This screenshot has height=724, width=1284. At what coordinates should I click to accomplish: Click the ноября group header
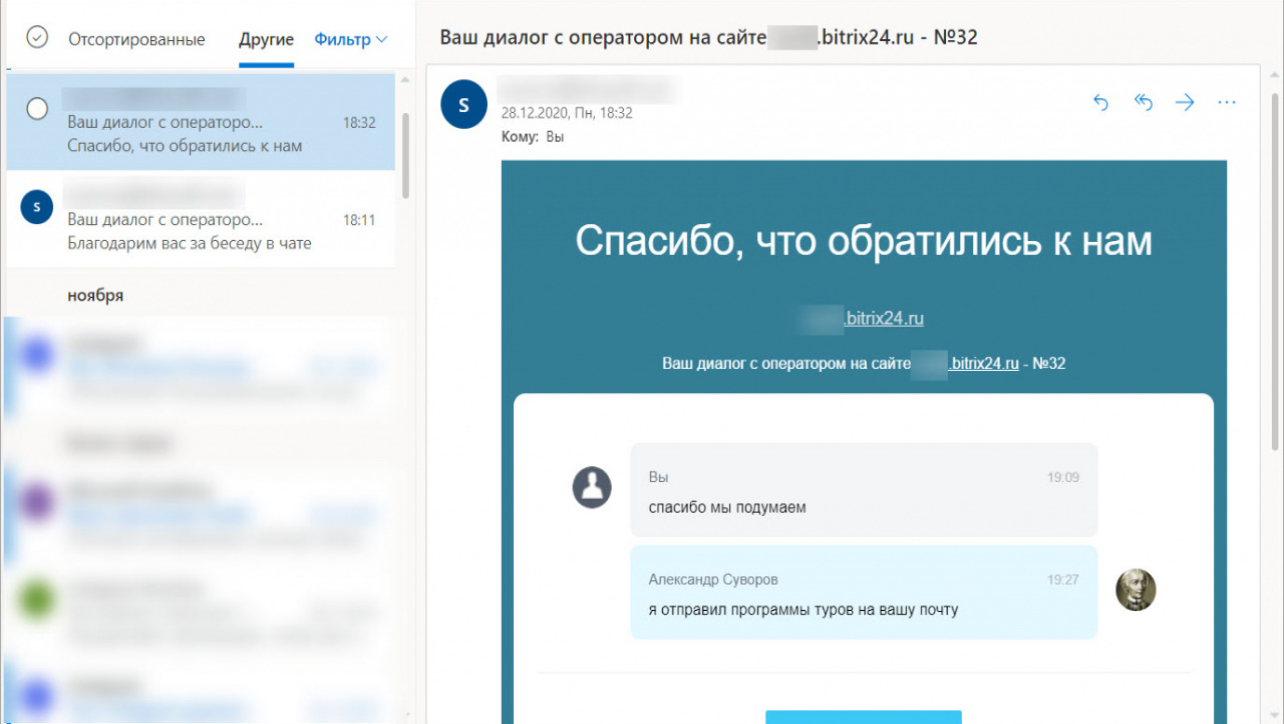pos(96,296)
